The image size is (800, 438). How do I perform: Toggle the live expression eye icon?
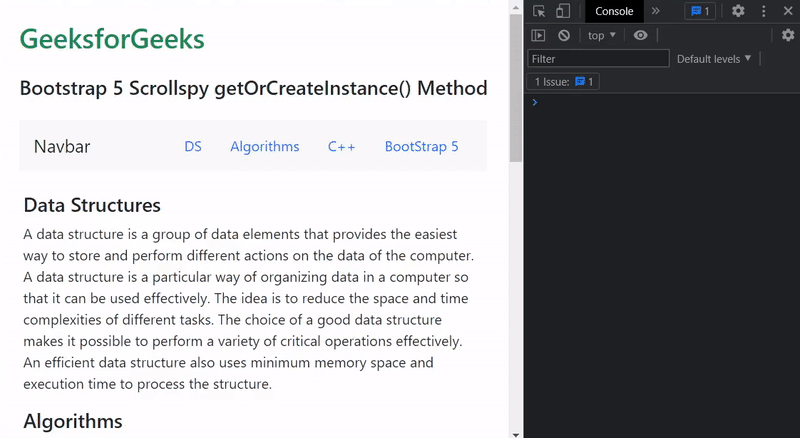pyautogui.click(x=640, y=35)
